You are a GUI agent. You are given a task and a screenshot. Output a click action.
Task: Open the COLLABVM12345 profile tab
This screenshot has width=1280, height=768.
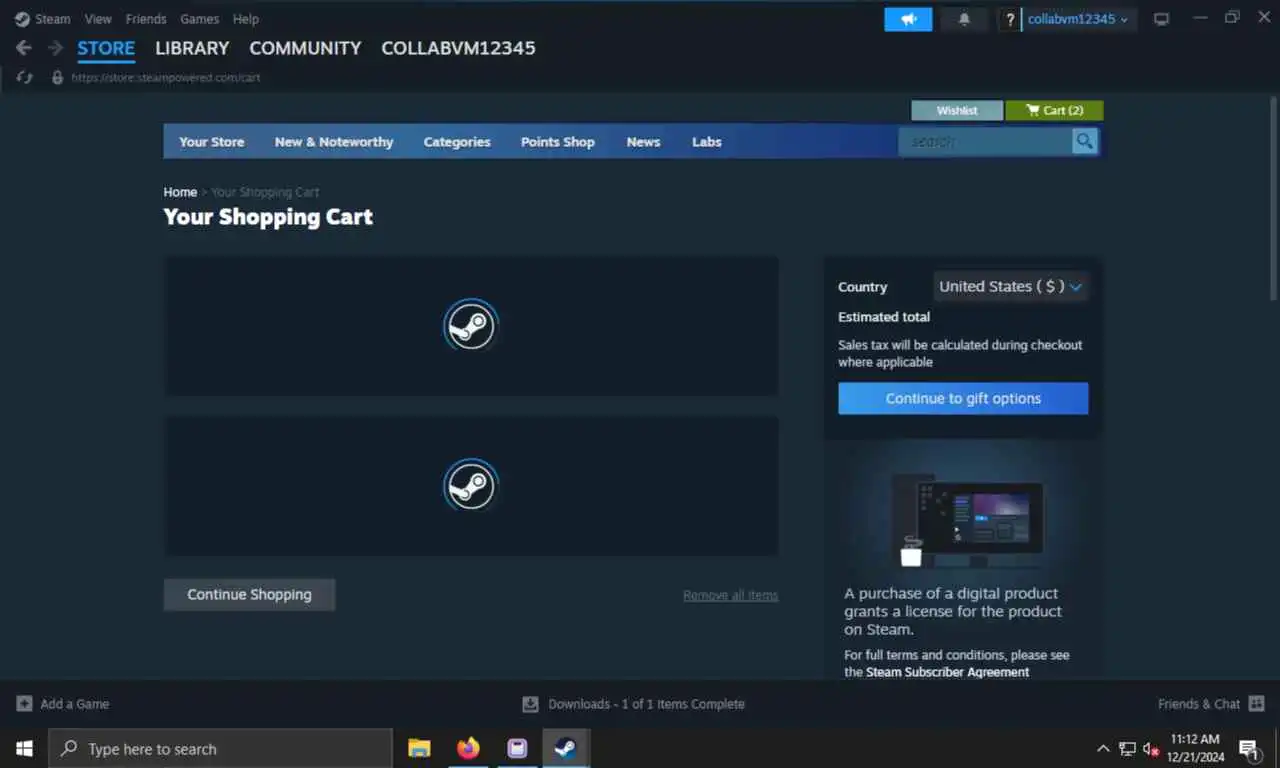(458, 48)
